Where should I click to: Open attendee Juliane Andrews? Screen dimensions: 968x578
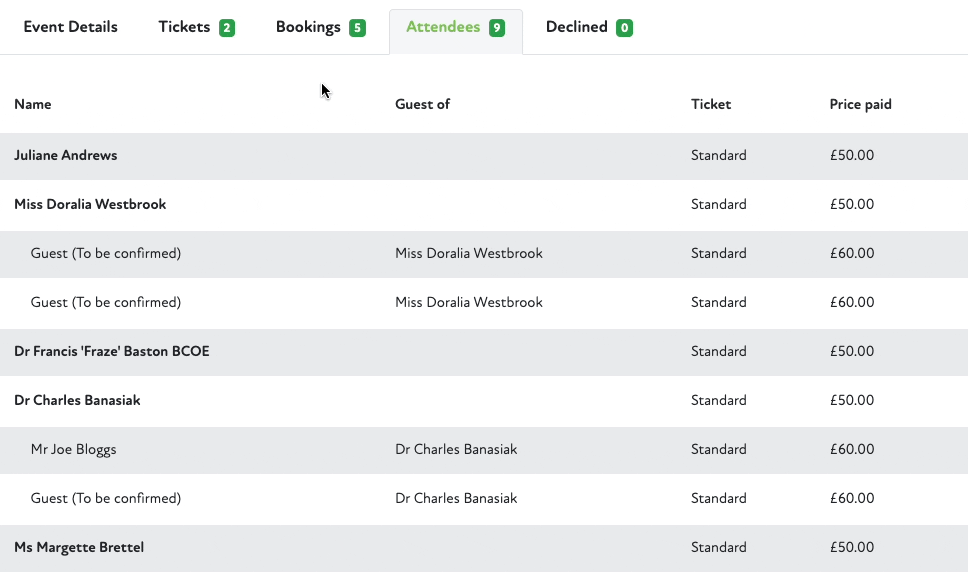coord(66,155)
